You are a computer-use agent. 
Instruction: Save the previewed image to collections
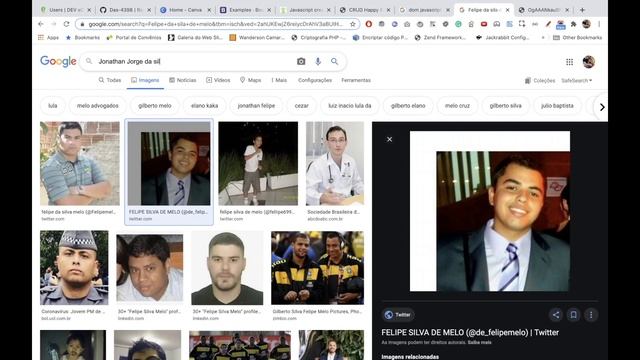click(x=573, y=315)
